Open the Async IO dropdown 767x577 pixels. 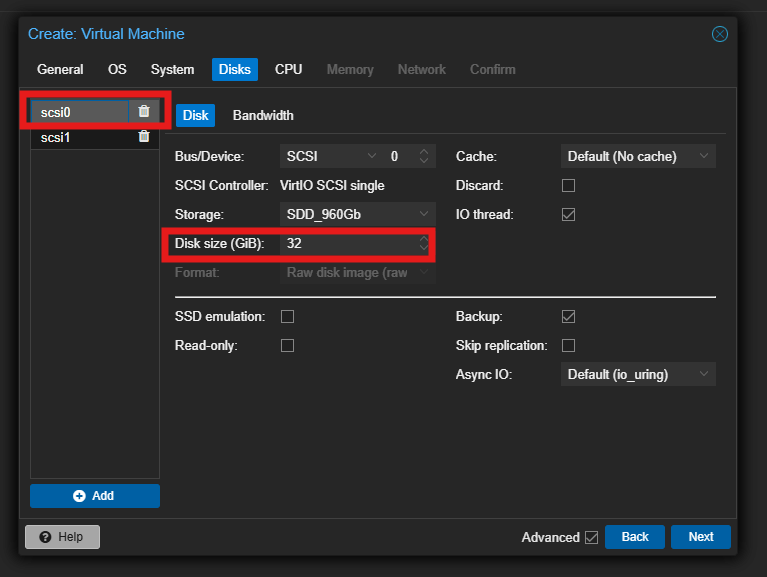704,374
